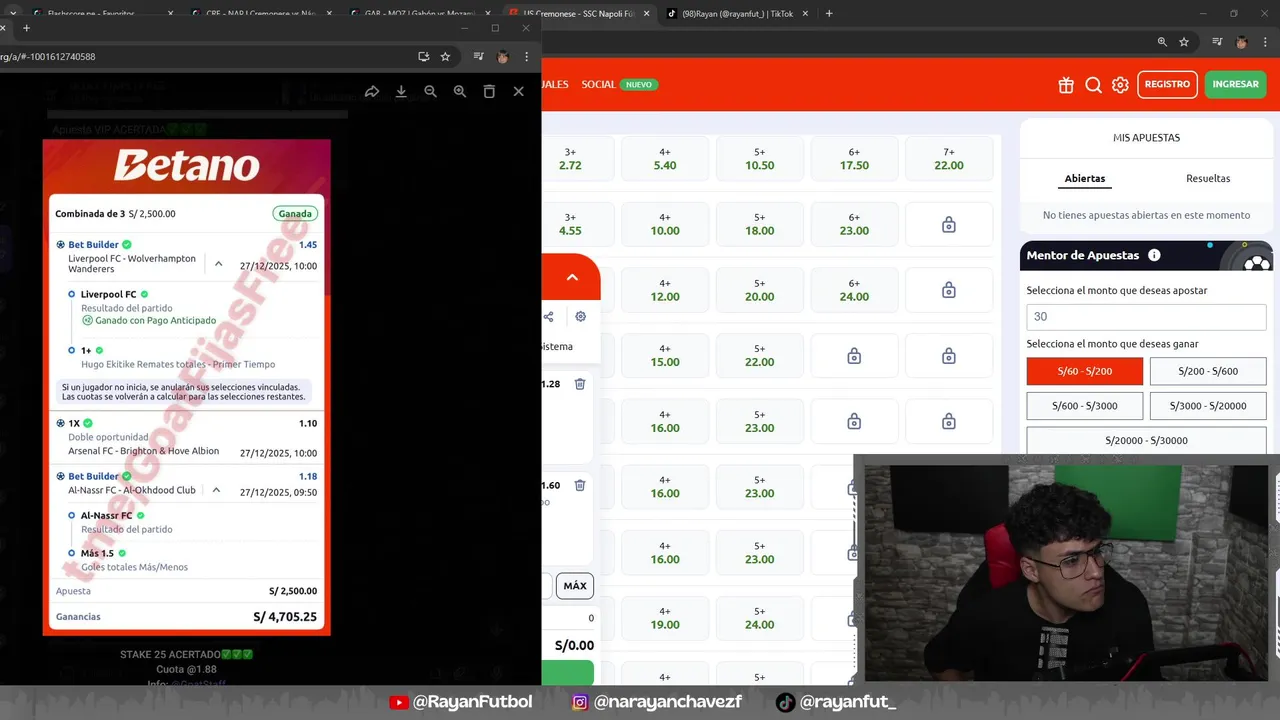Open a new tab in the front browser window
The height and width of the screenshot is (720, 1280).
[x=26, y=28]
